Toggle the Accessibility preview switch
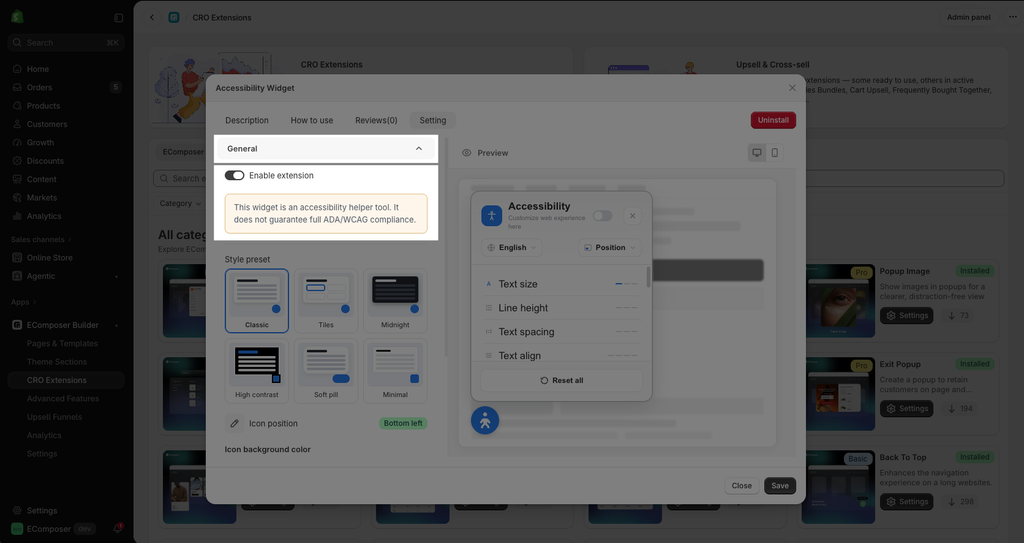Screen dimensions: 1024x543 (602, 216)
